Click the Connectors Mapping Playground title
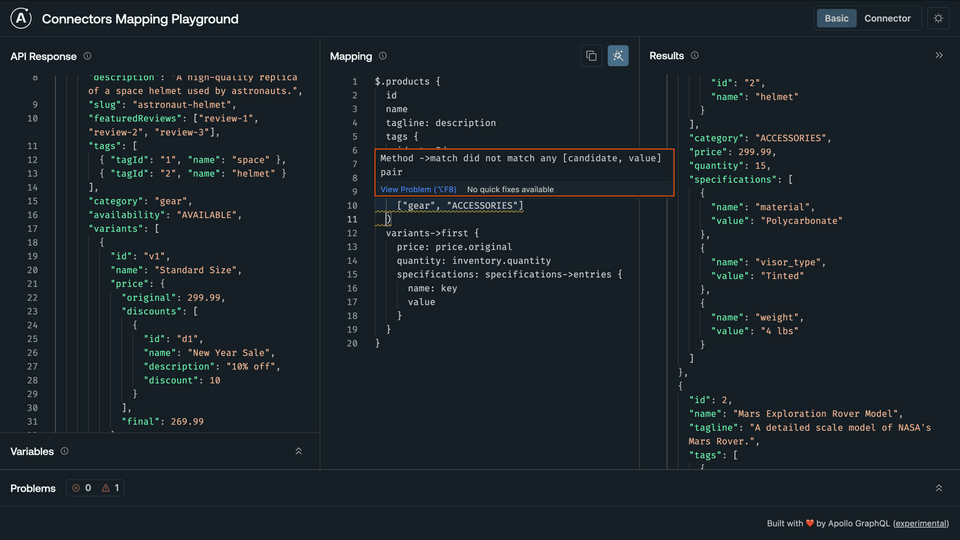The height and width of the screenshot is (540, 960). pyautogui.click(x=140, y=19)
